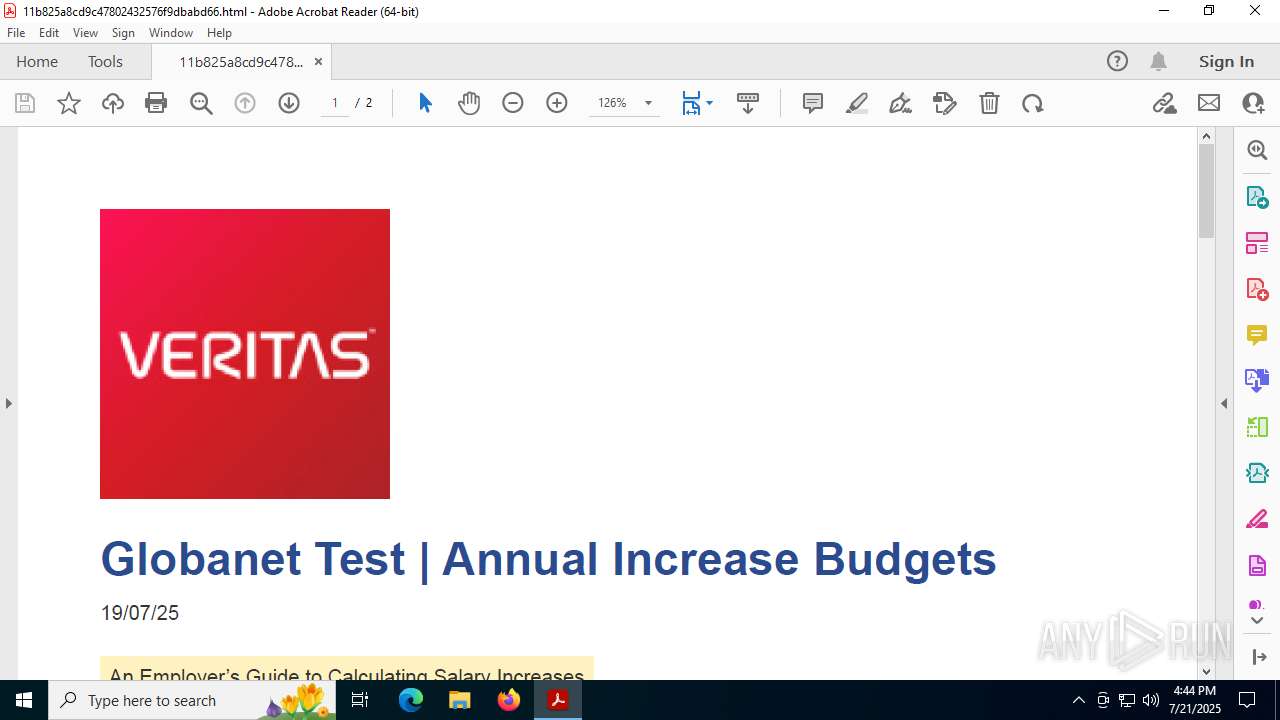The width and height of the screenshot is (1280, 720).
Task: Show more tools chevron in sidebar
Action: tap(1257, 621)
